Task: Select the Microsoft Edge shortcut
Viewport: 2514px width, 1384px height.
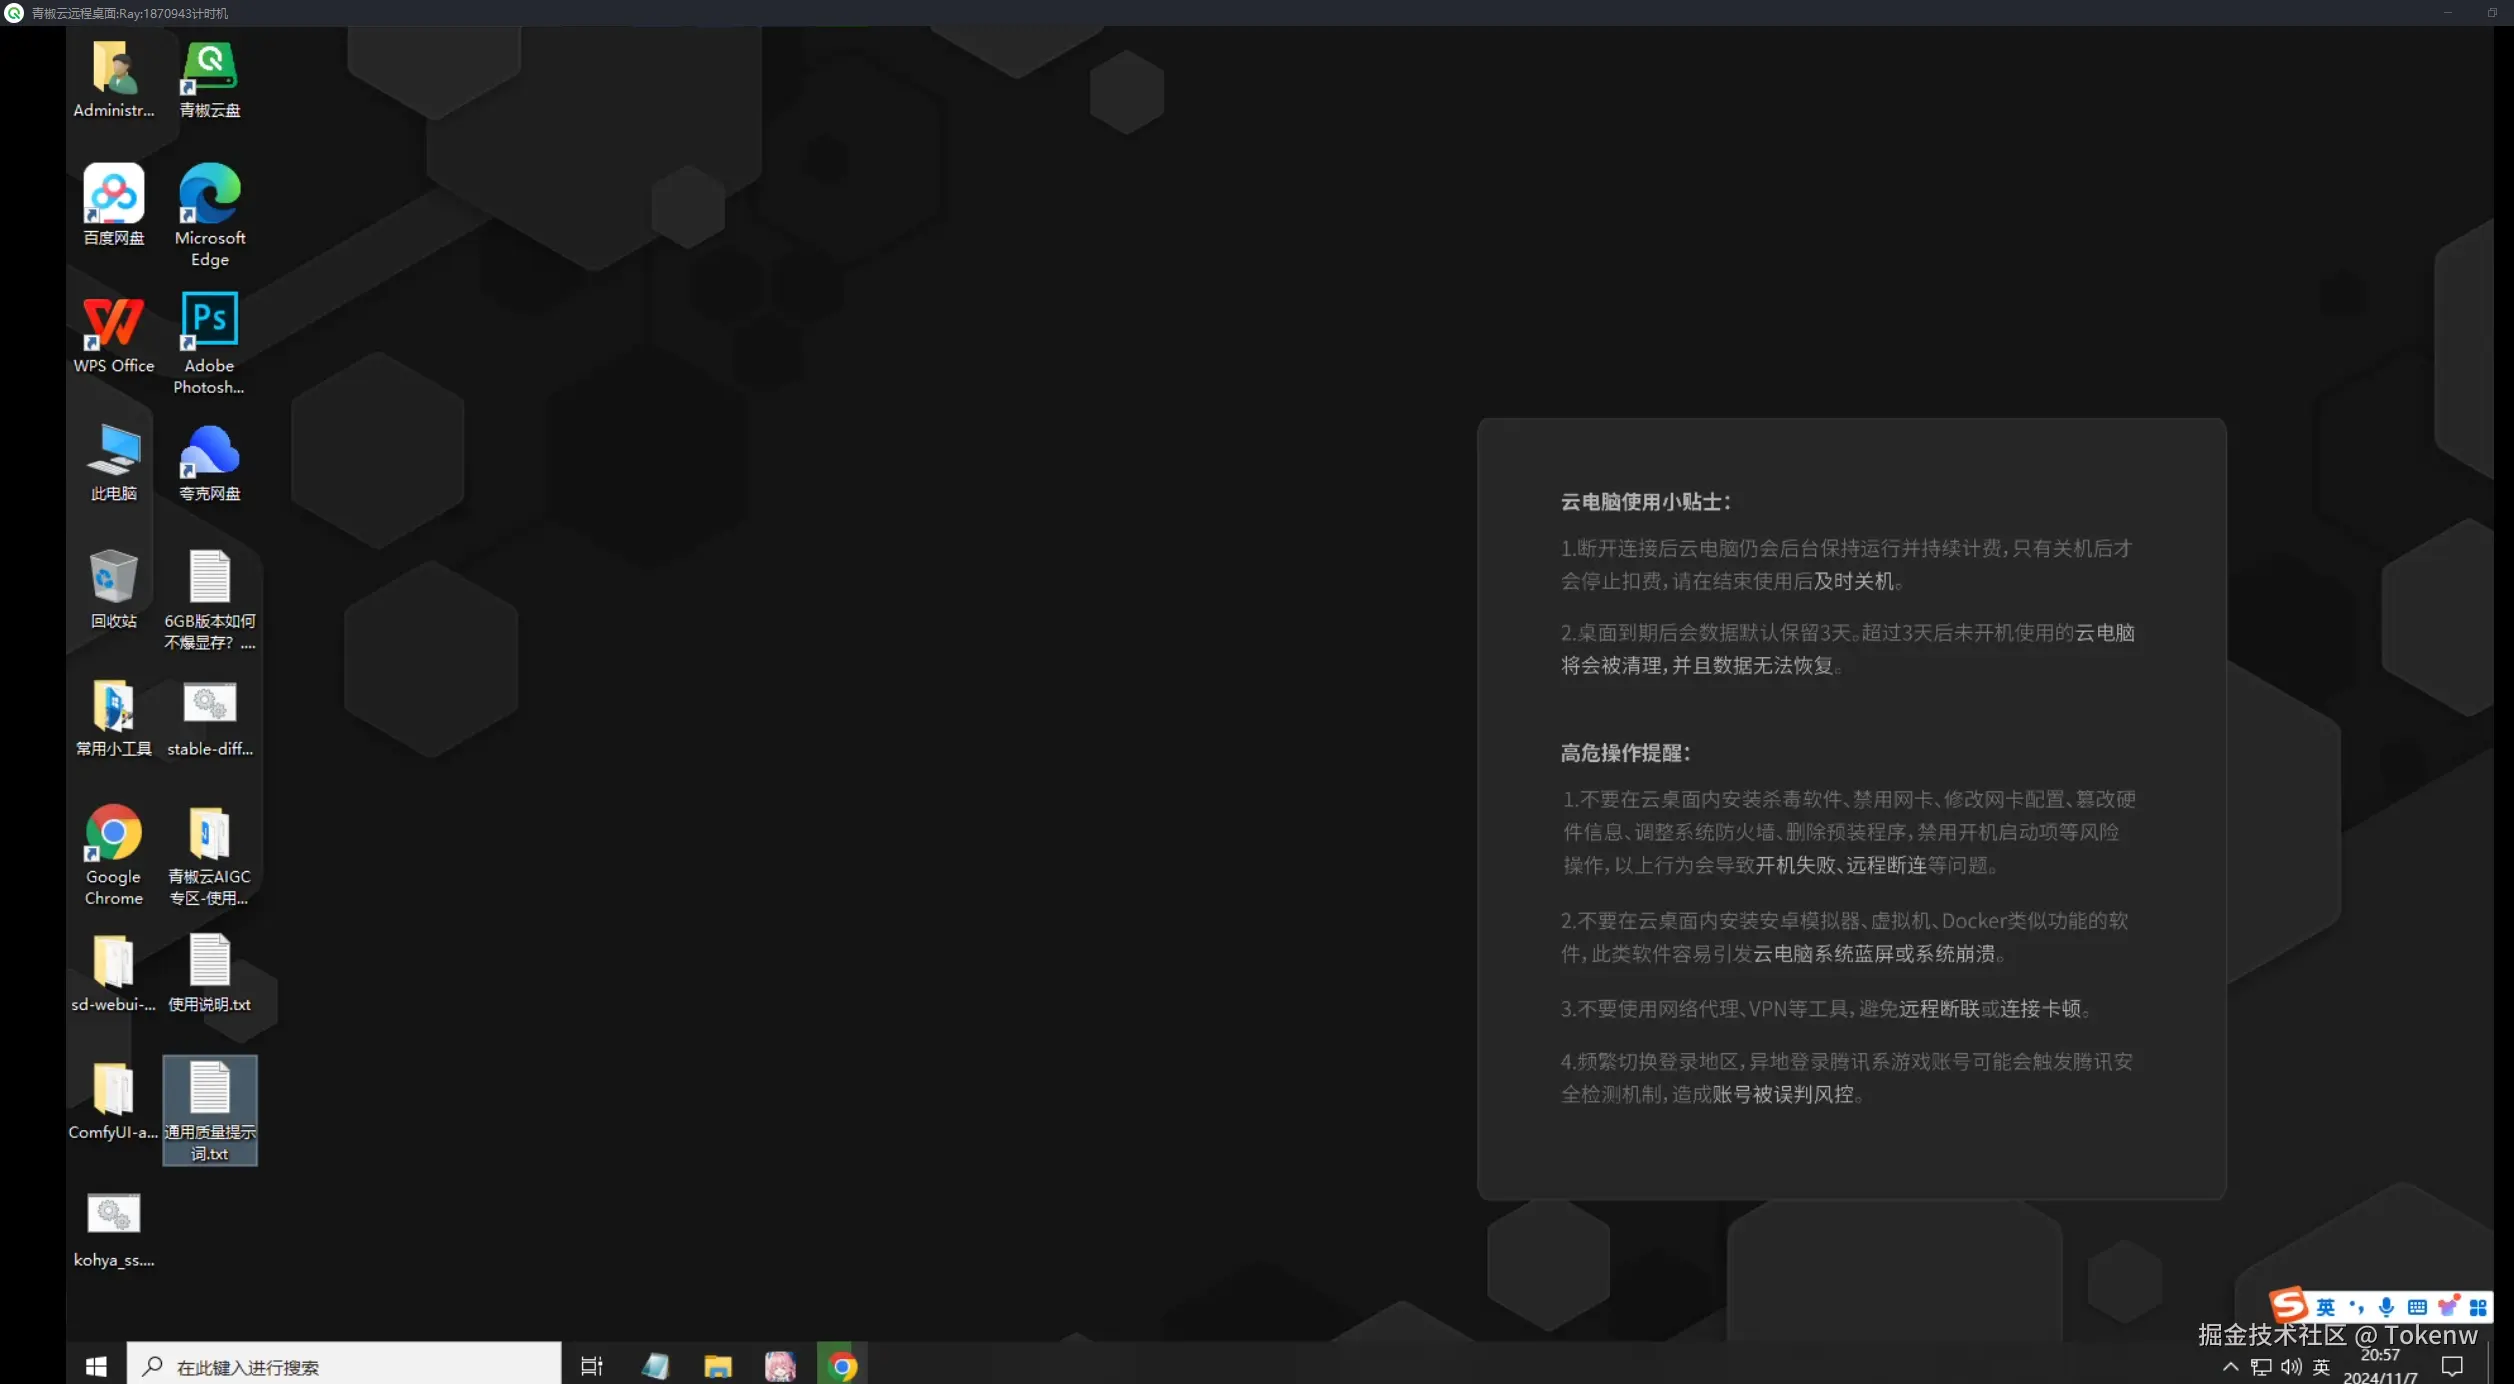Action: 209,195
